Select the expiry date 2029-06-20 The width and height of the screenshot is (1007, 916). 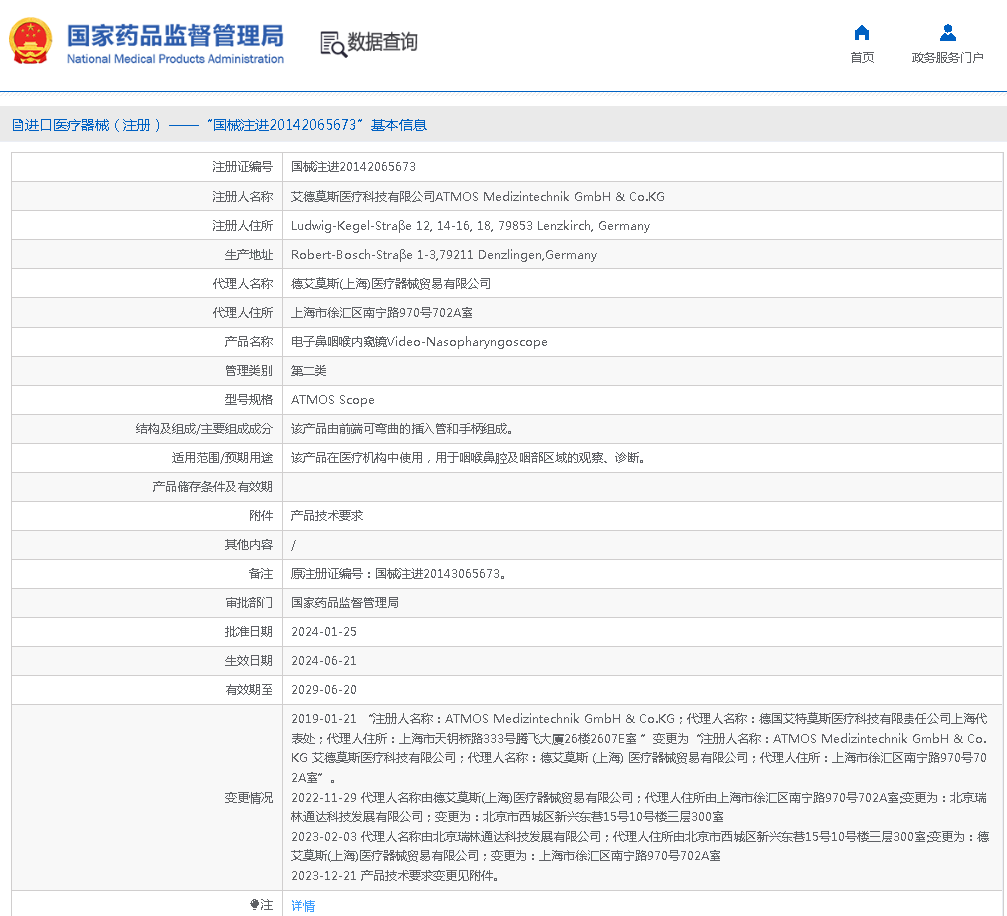coord(324,689)
